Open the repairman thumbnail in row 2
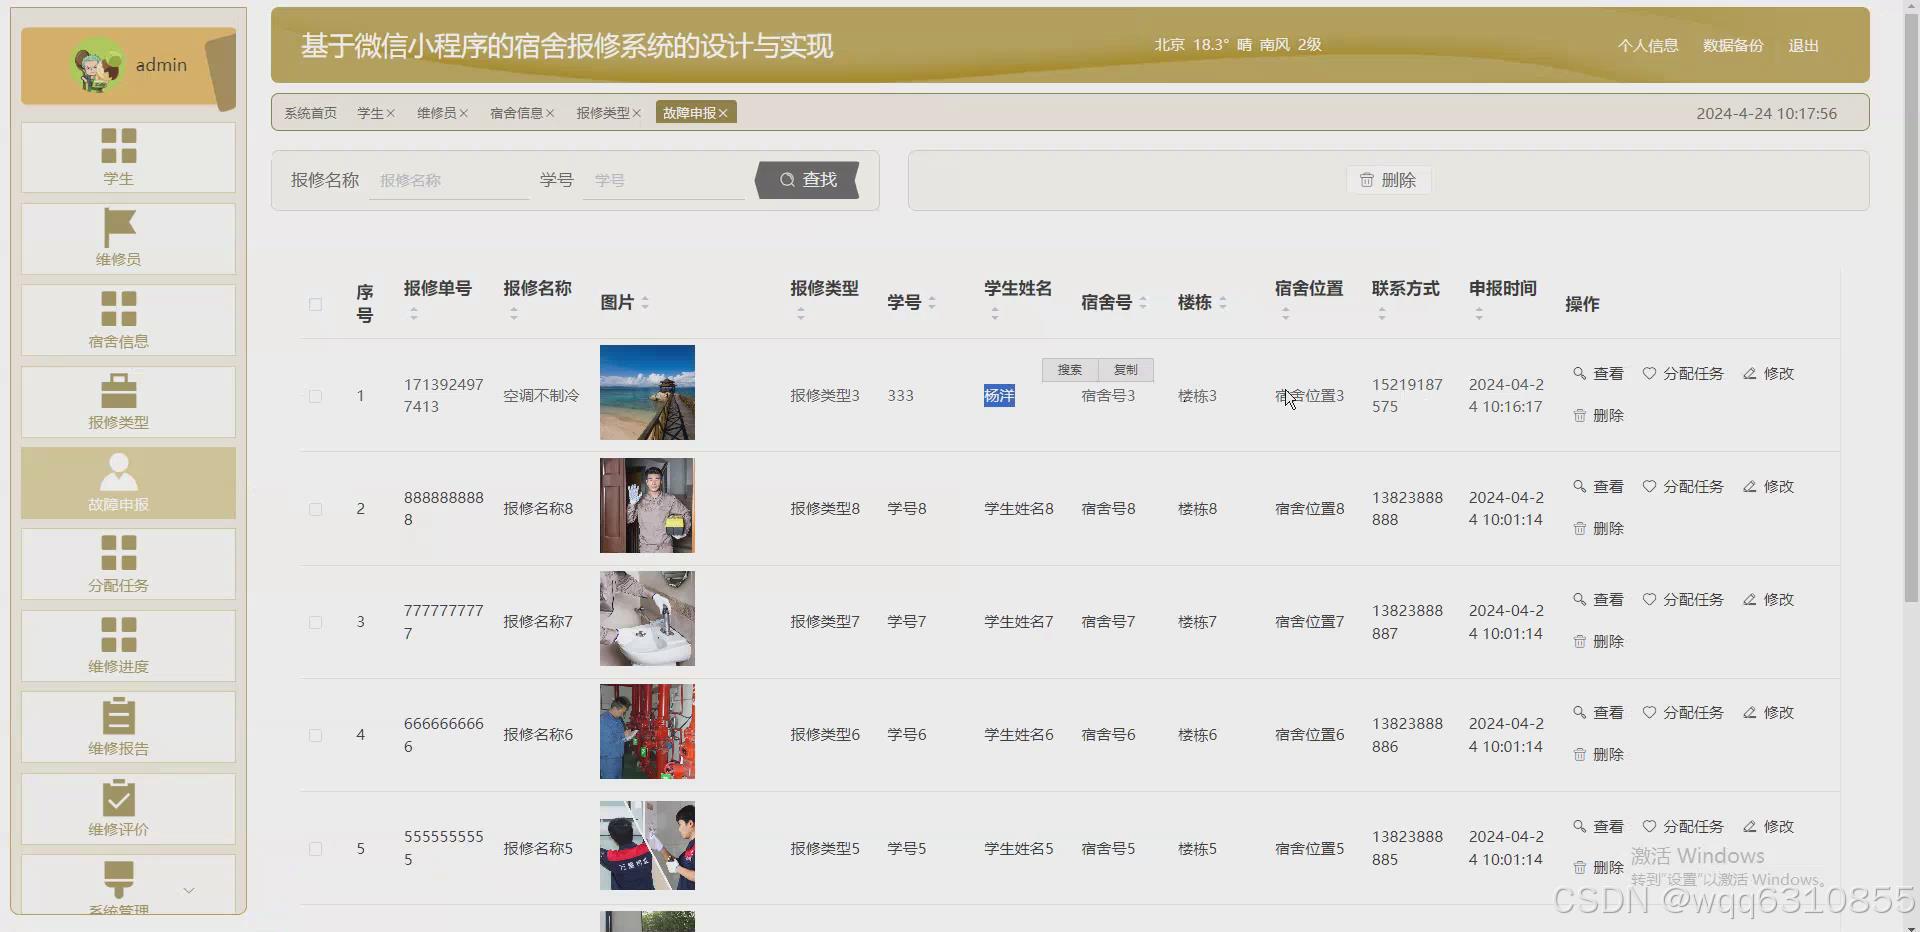1920x932 pixels. (x=647, y=506)
